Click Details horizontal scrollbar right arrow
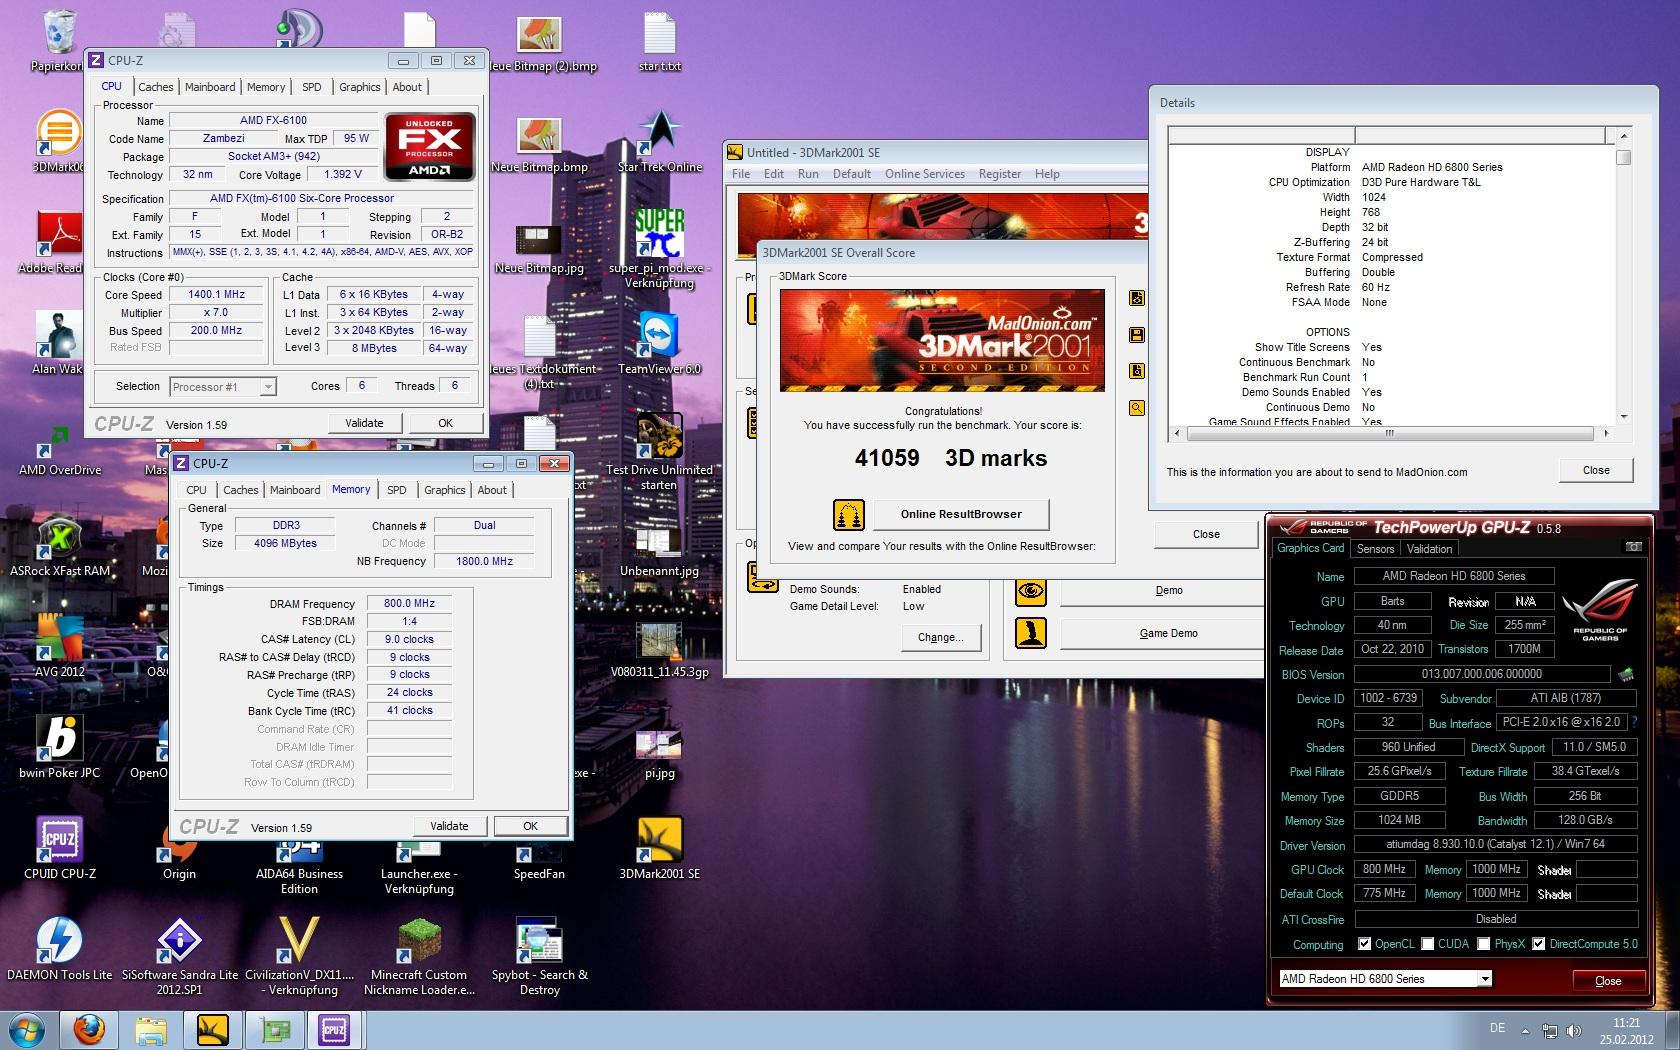The width and height of the screenshot is (1680, 1050). (x=1606, y=433)
